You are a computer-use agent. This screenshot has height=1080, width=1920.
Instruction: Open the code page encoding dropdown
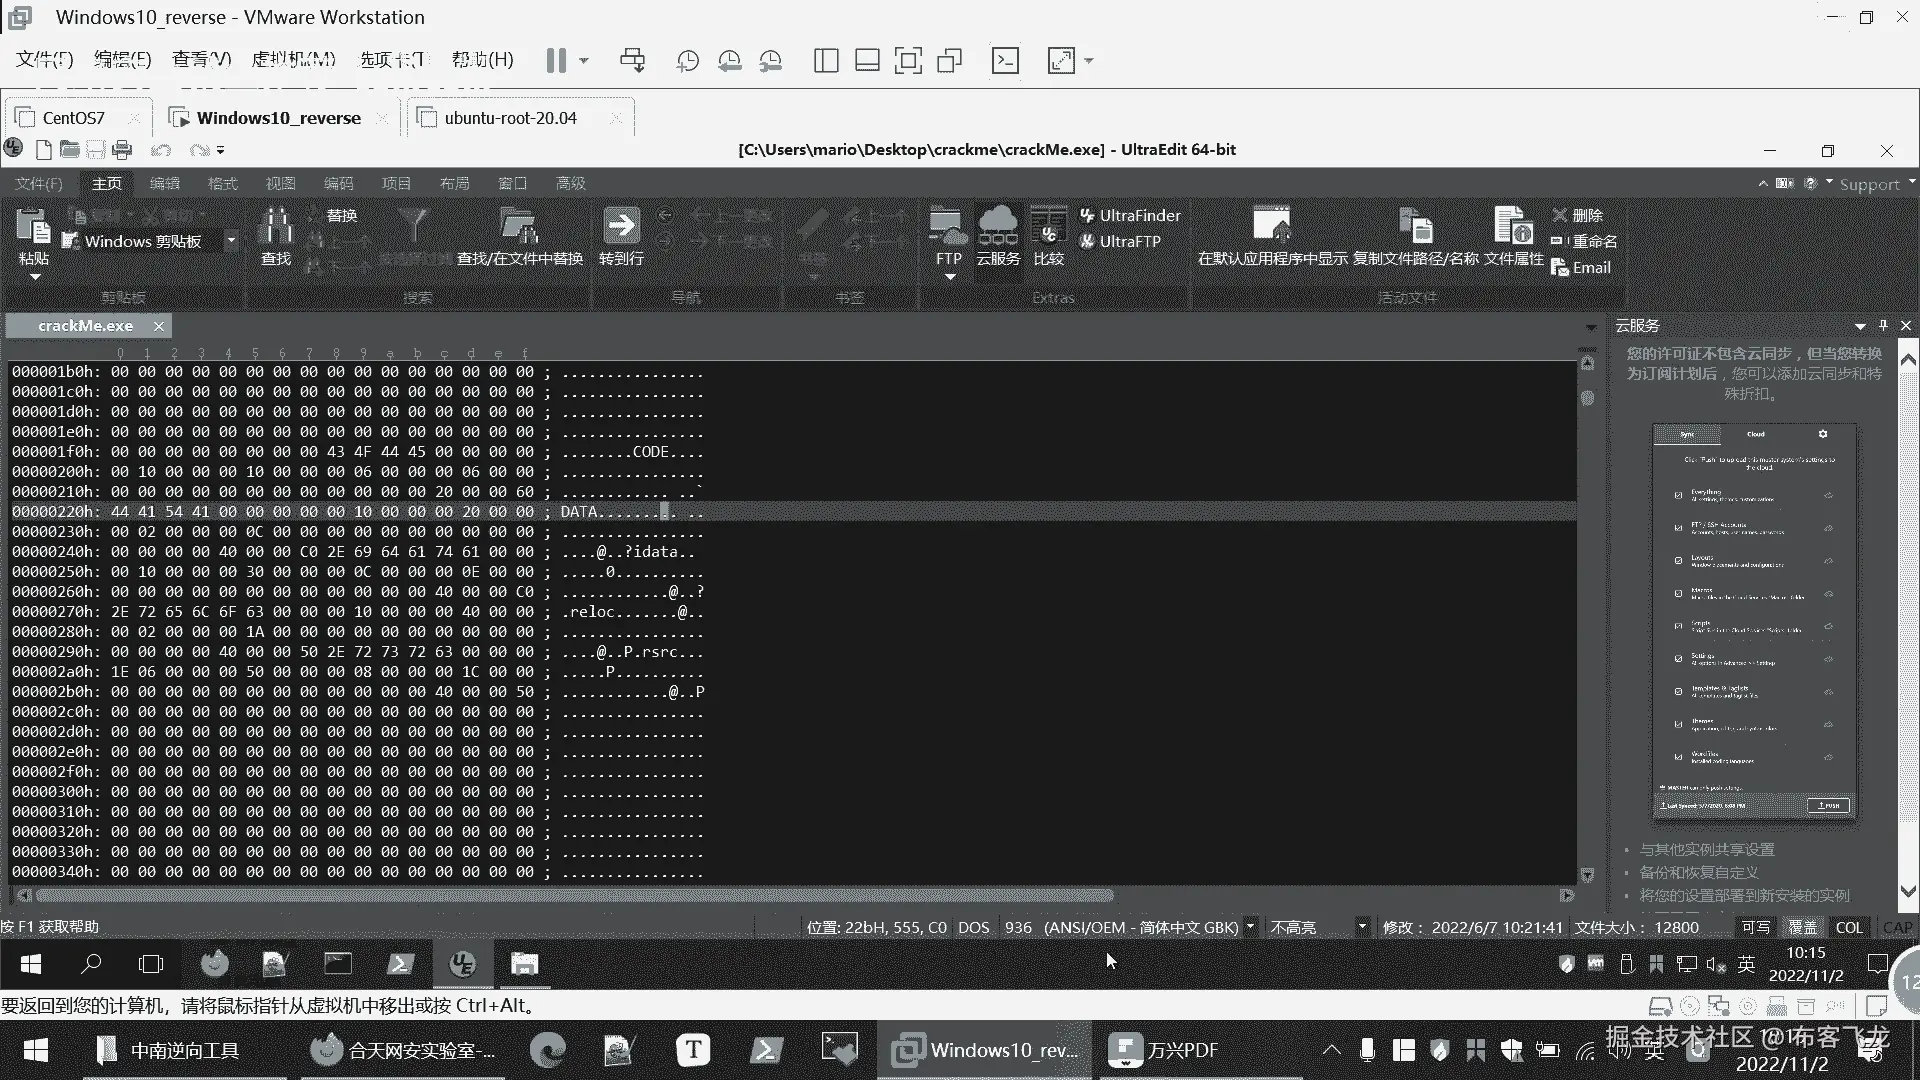pos(1250,926)
